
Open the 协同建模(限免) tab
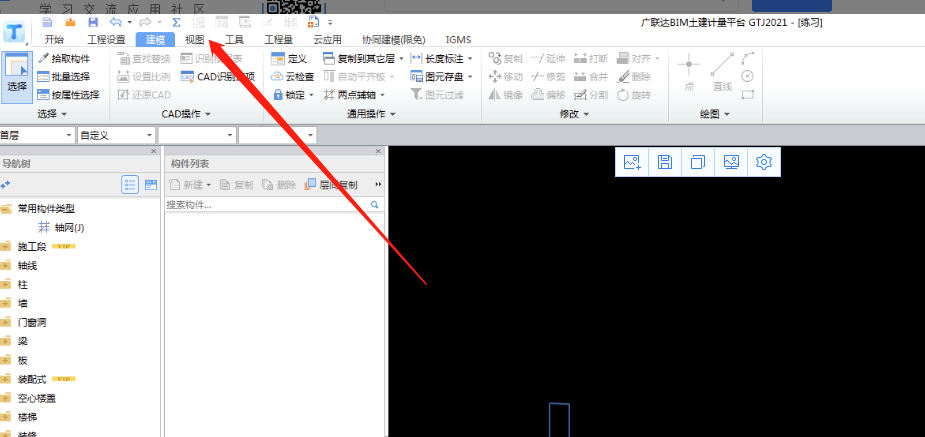click(x=393, y=40)
